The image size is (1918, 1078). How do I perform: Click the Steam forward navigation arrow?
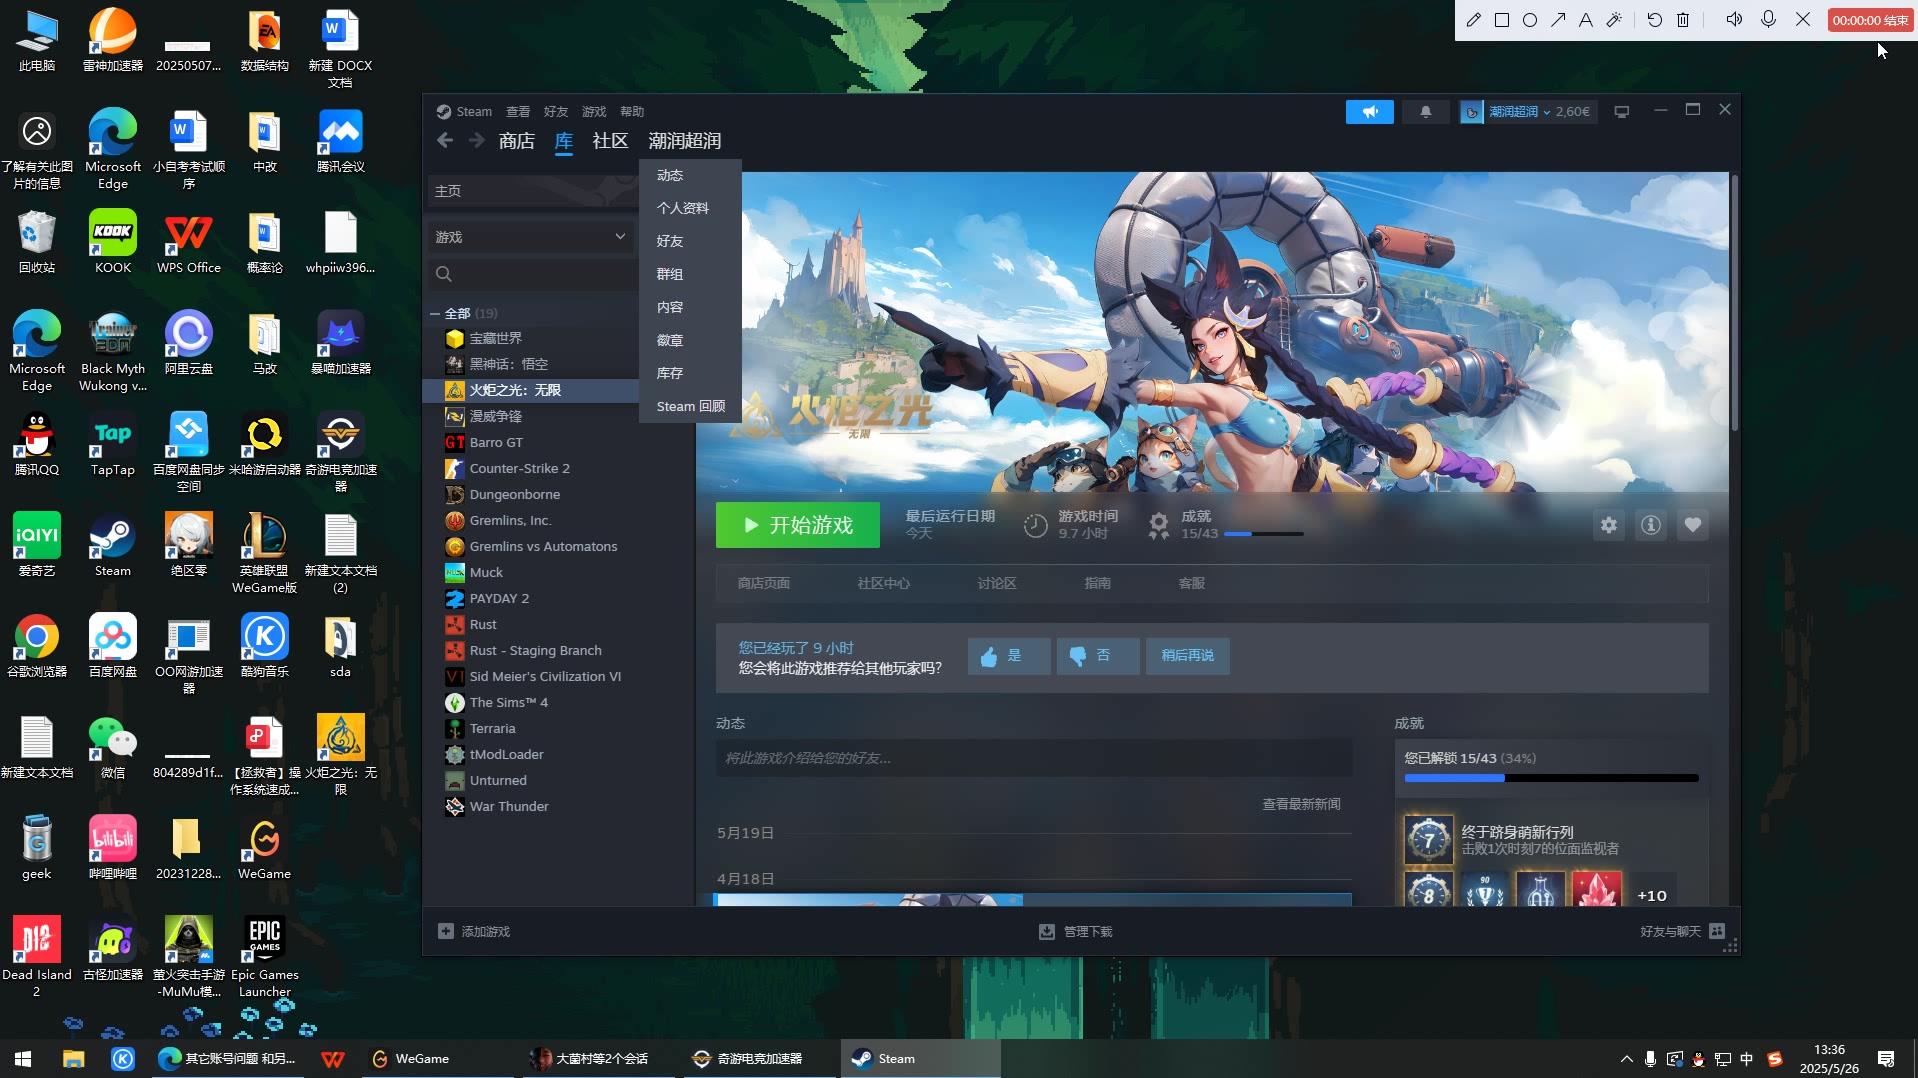(476, 141)
